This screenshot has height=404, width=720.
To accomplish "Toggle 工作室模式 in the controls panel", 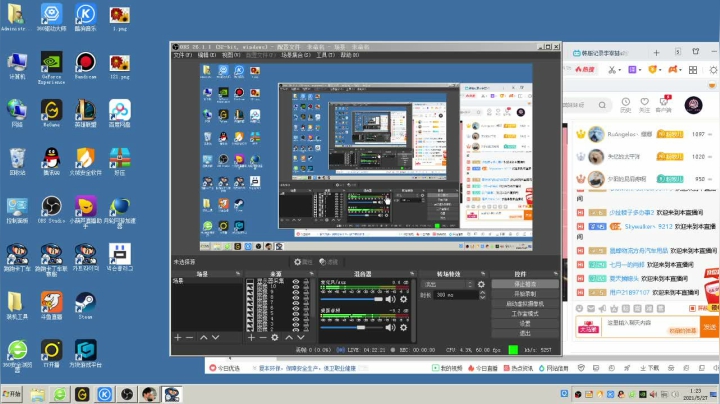I will 525,314.
